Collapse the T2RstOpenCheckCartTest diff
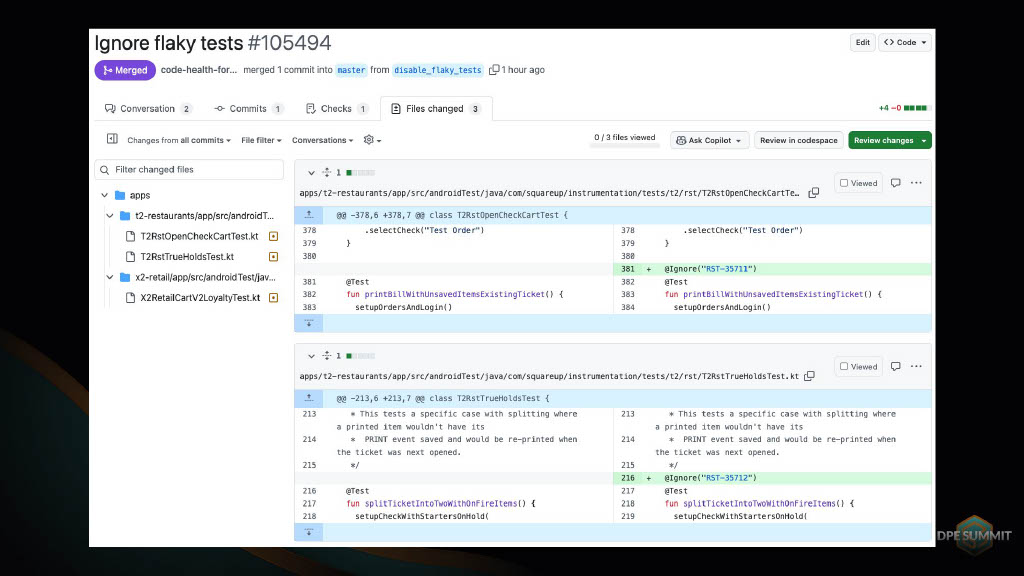Viewport: 1024px width, 576px height. (311, 173)
